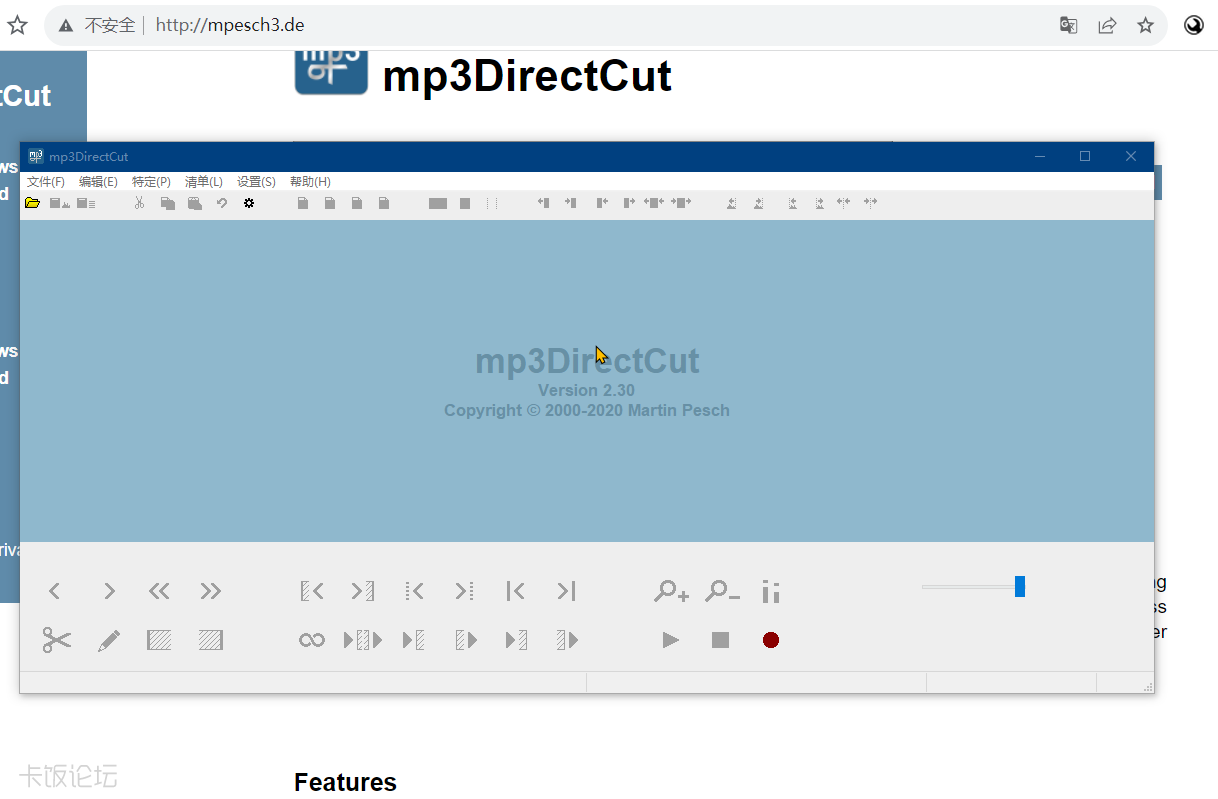1218x799 pixels.
Task: Click the save disk icon with list lines
Action: pos(86,203)
